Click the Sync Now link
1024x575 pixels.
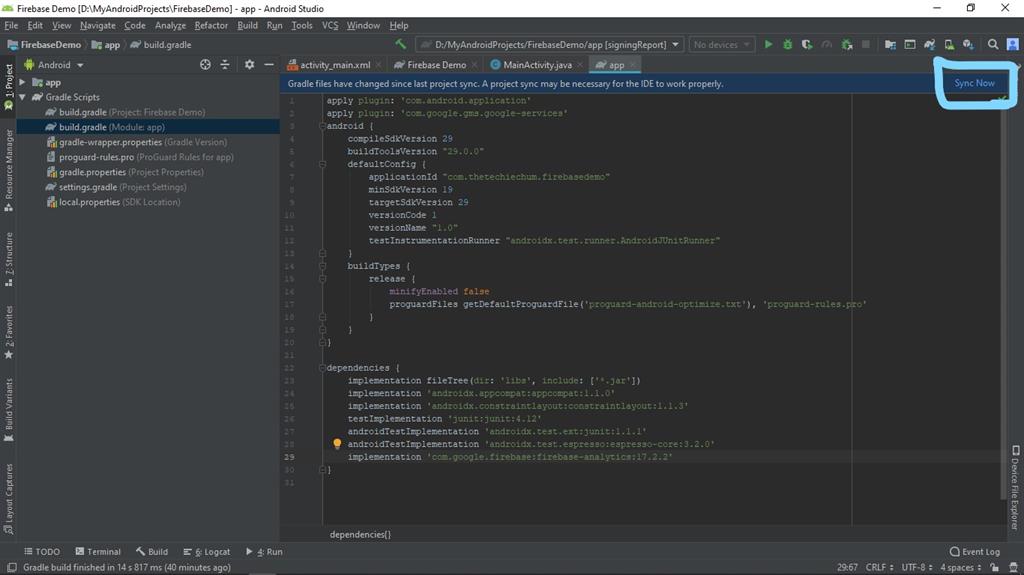[974, 83]
